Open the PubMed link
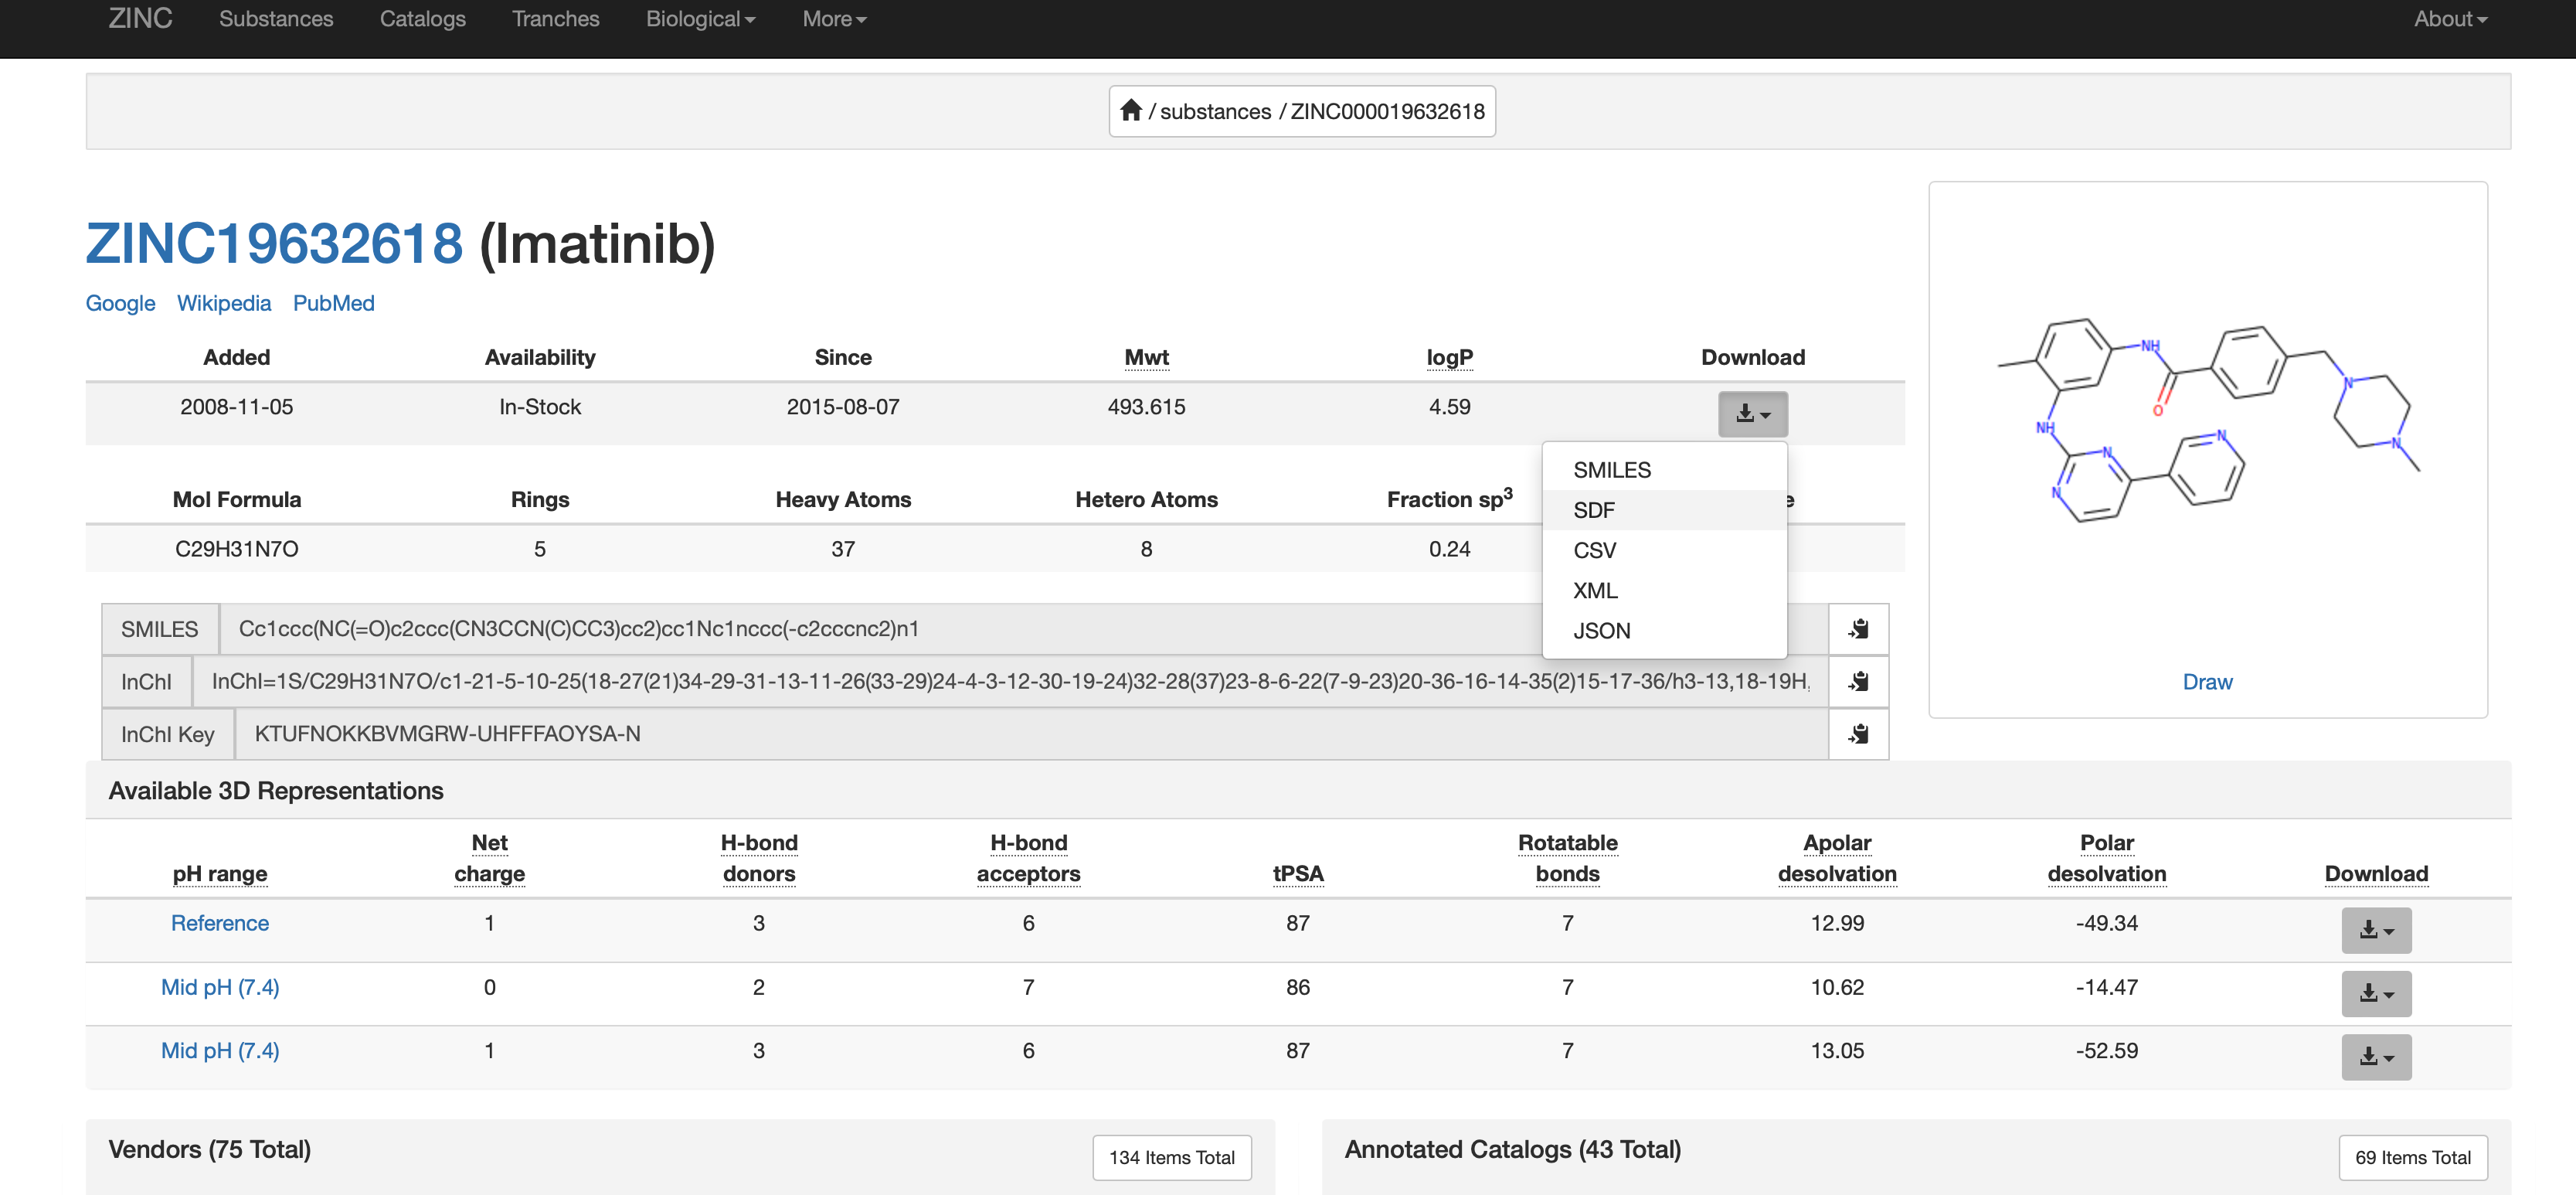The width and height of the screenshot is (2576, 1195). [x=334, y=303]
